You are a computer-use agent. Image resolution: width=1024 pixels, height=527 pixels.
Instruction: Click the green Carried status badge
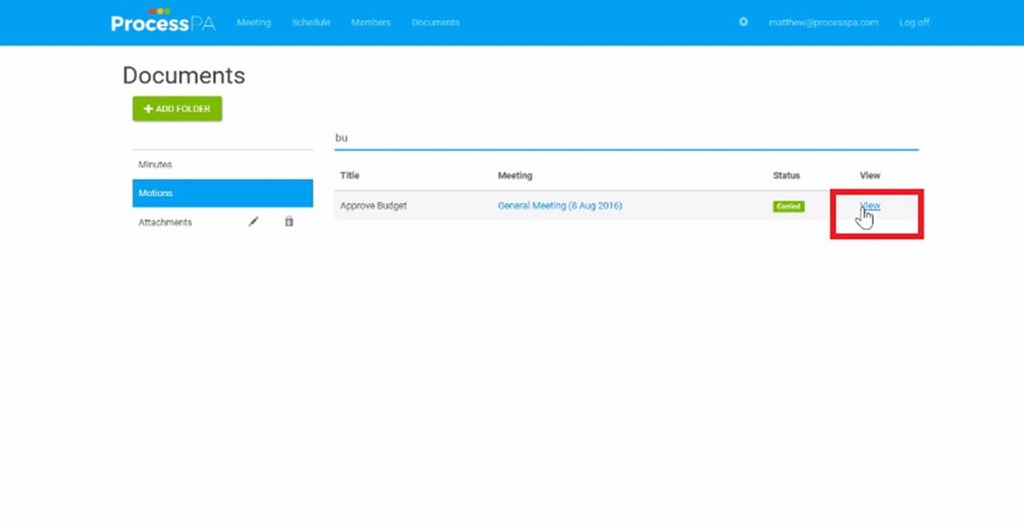(x=788, y=206)
